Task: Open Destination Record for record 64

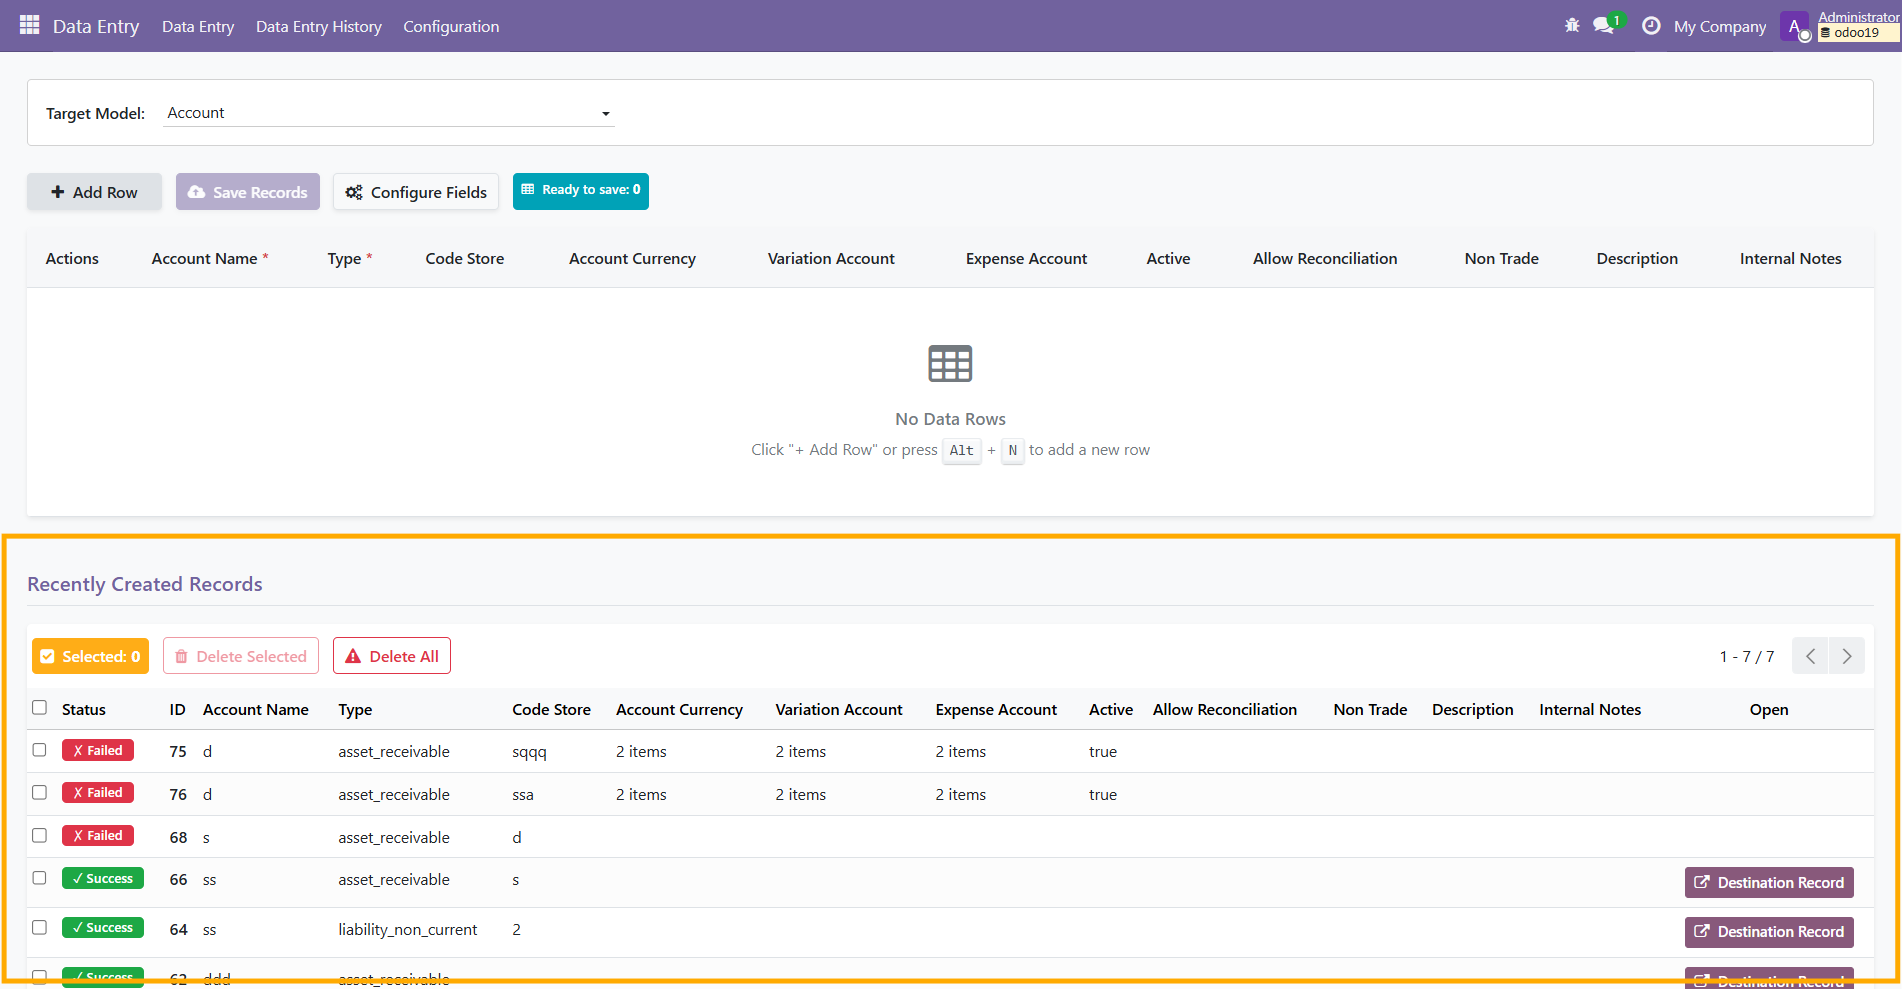Action: pyautogui.click(x=1768, y=931)
